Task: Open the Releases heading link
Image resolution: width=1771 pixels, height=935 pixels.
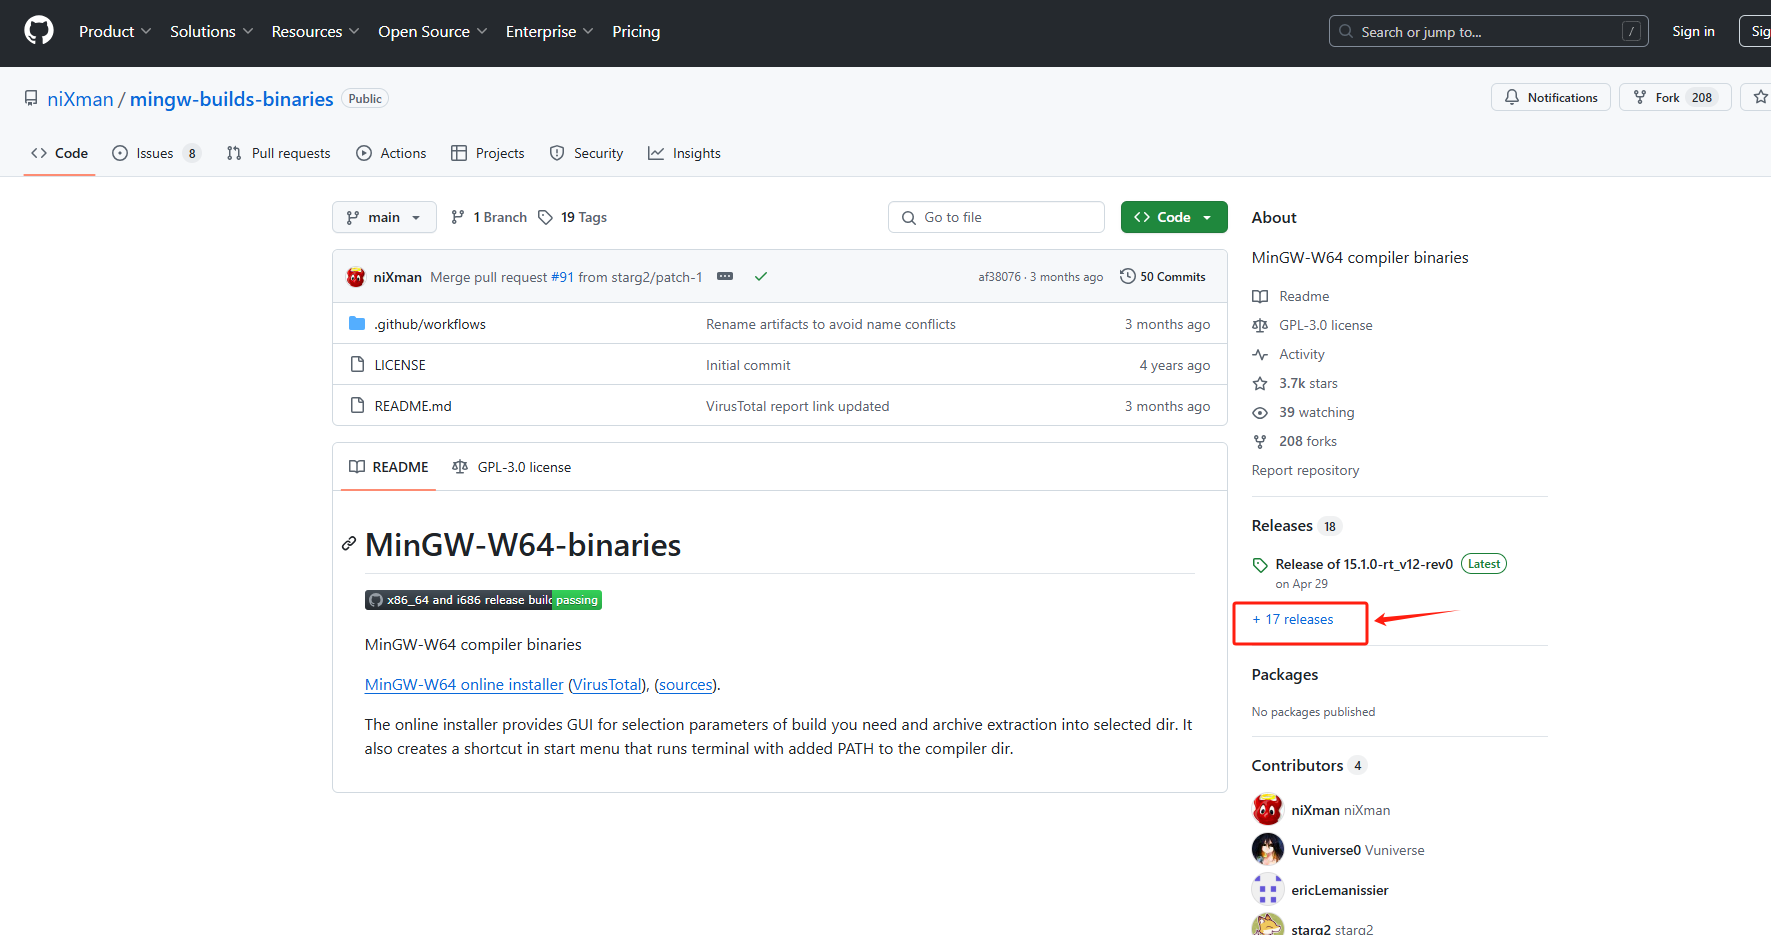Action: tap(1296, 526)
